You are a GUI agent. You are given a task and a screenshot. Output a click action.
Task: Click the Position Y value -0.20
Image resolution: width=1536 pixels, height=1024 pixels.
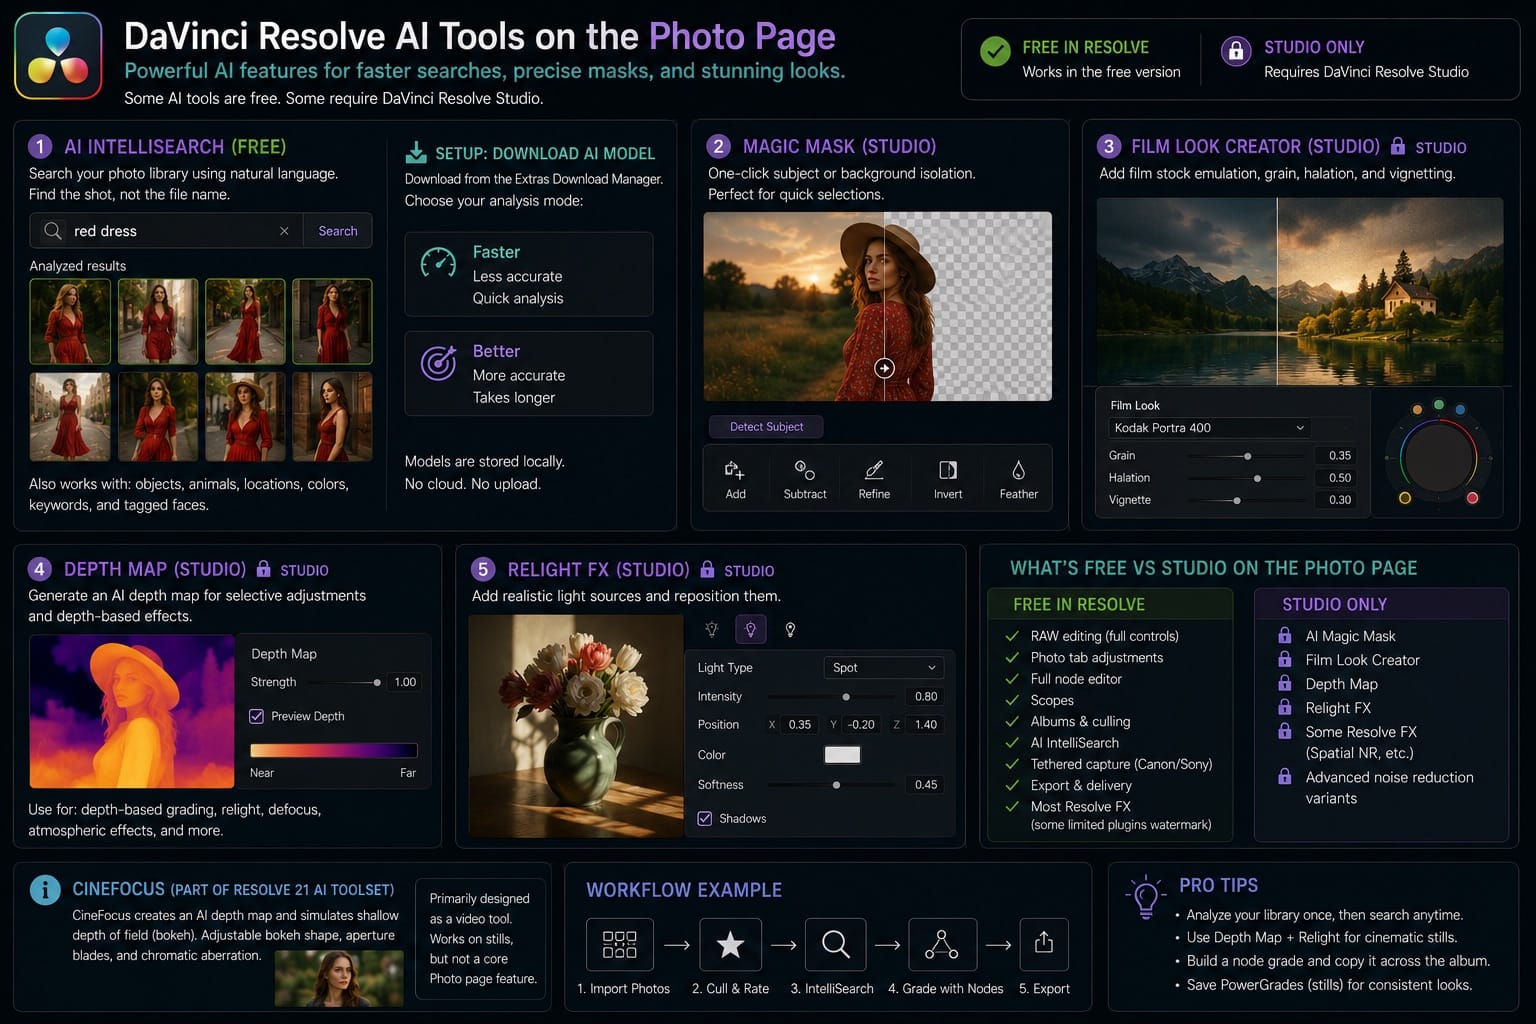coord(861,725)
